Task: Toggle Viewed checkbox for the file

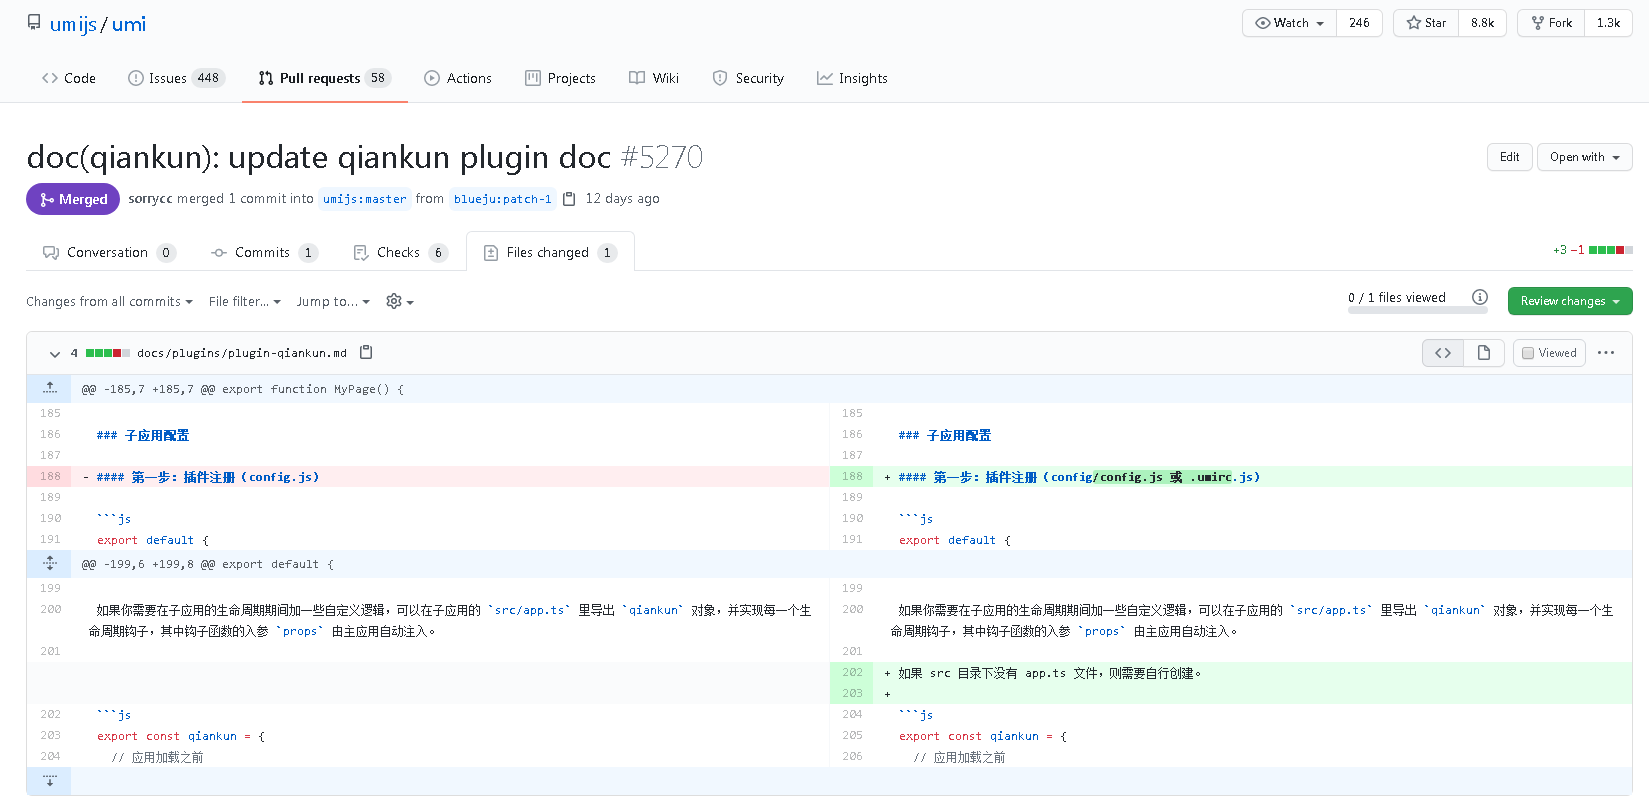Action: tap(1528, 353)
